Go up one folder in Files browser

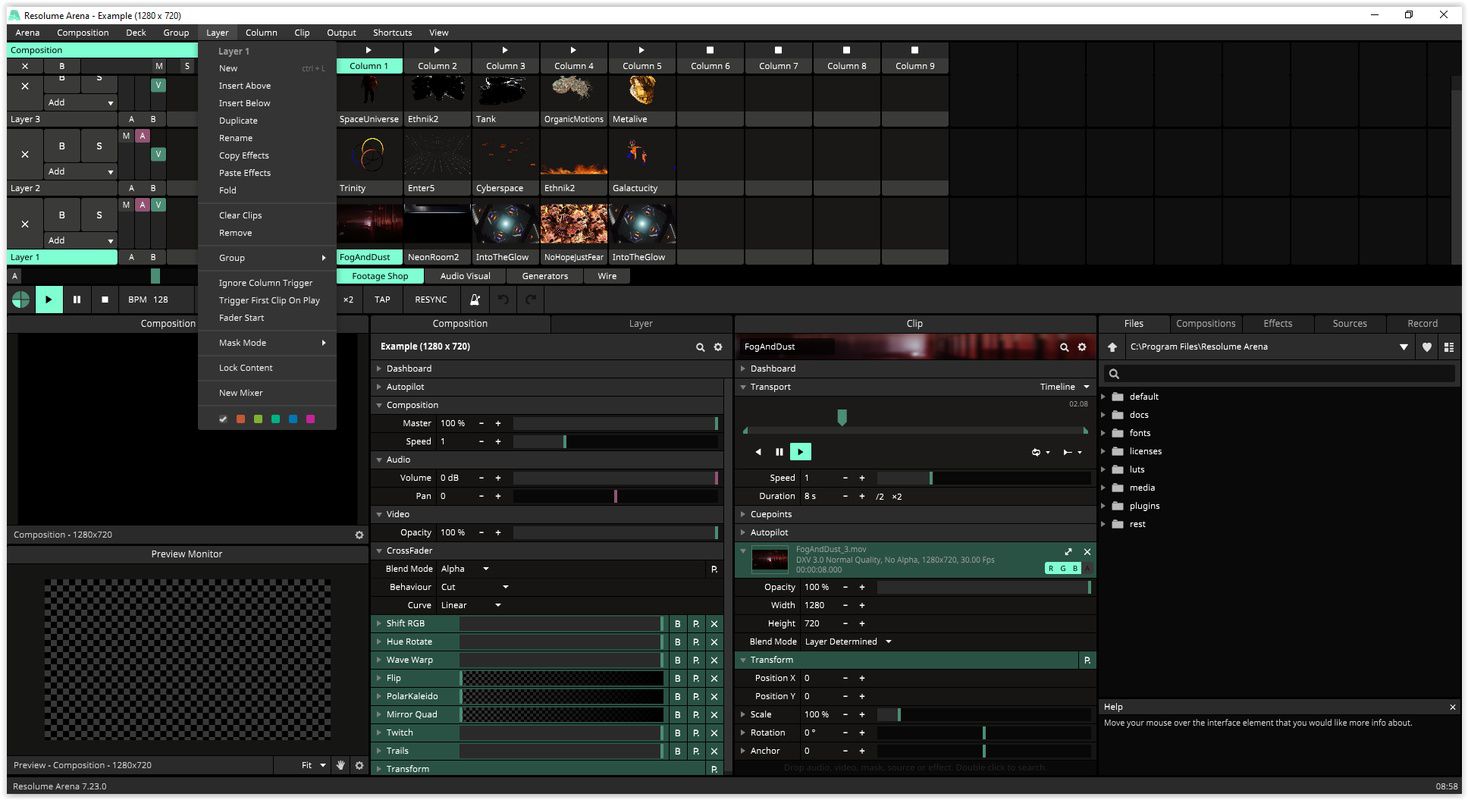(x=1112, y=347)
